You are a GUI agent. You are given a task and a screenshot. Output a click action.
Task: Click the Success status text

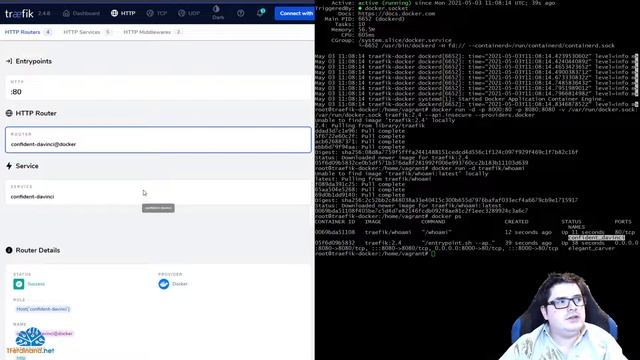36,284
